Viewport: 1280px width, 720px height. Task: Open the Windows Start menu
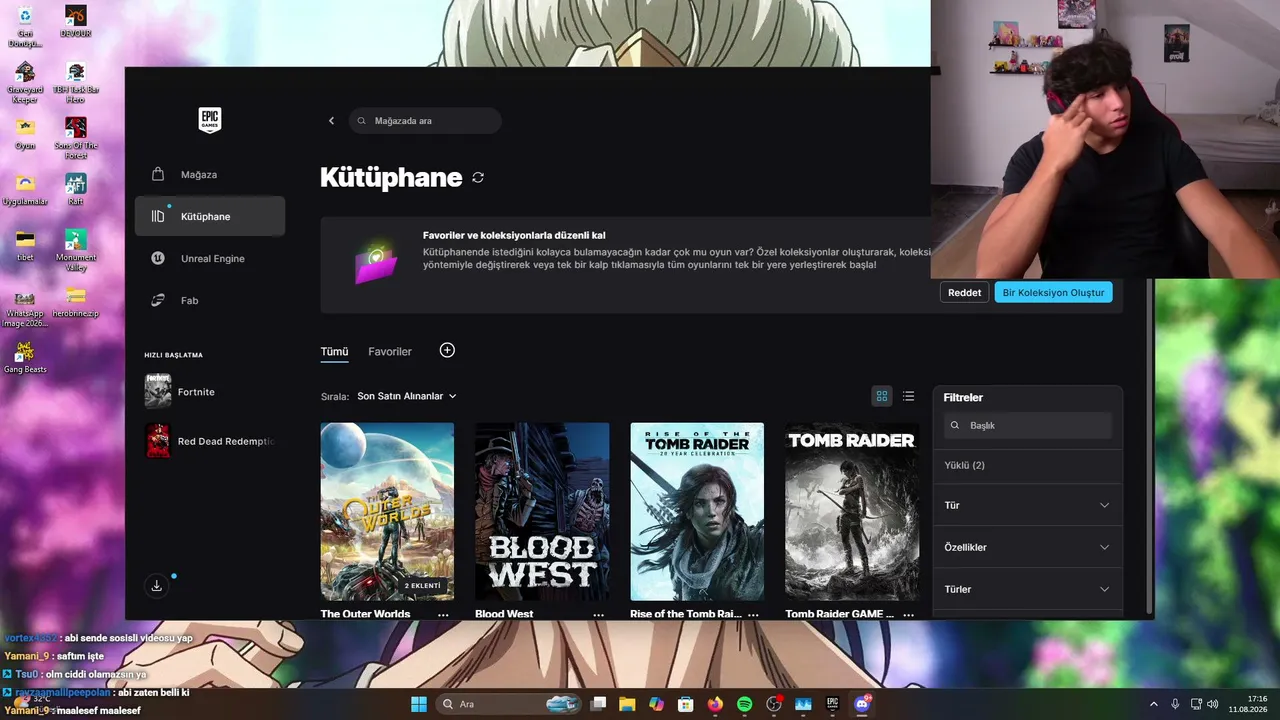(418, 704)
